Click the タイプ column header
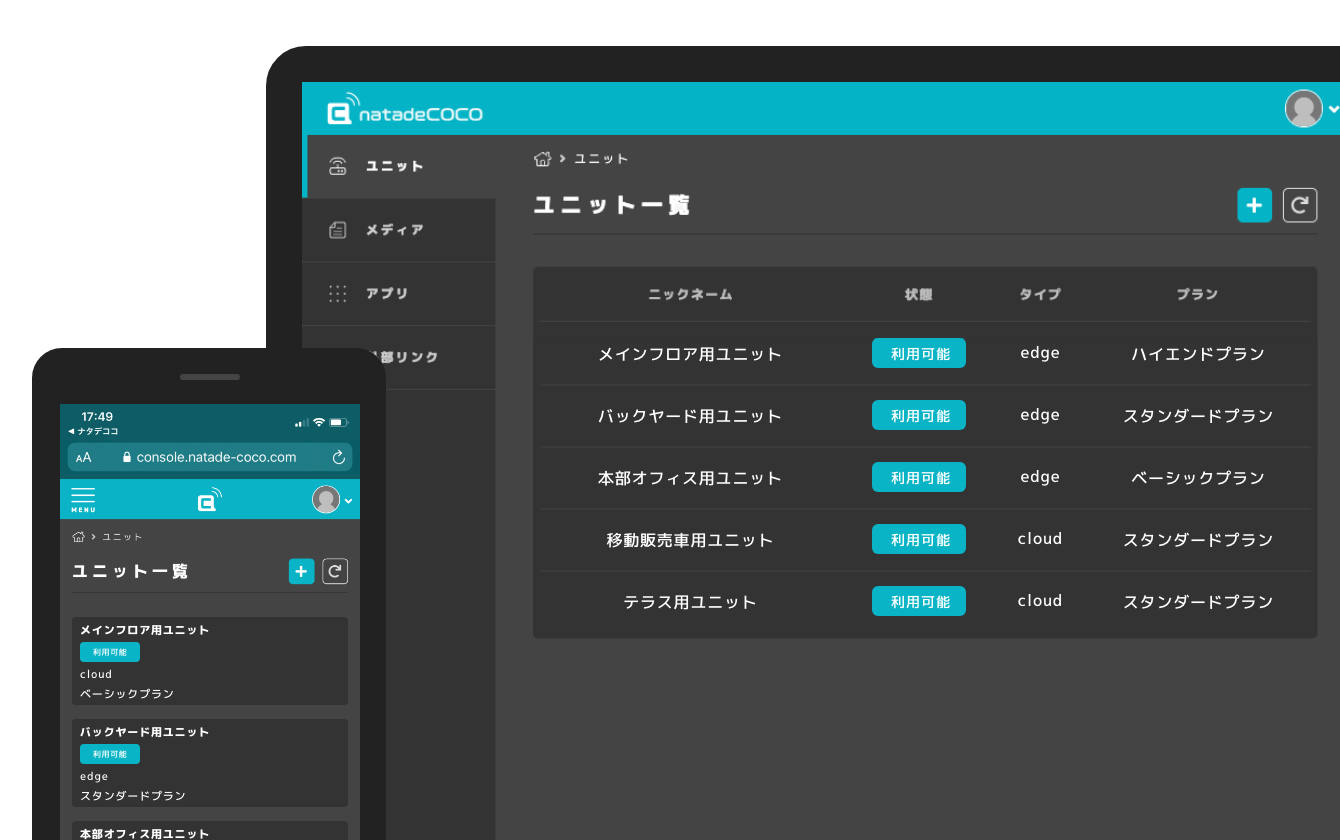 [x=1040, y=295]
